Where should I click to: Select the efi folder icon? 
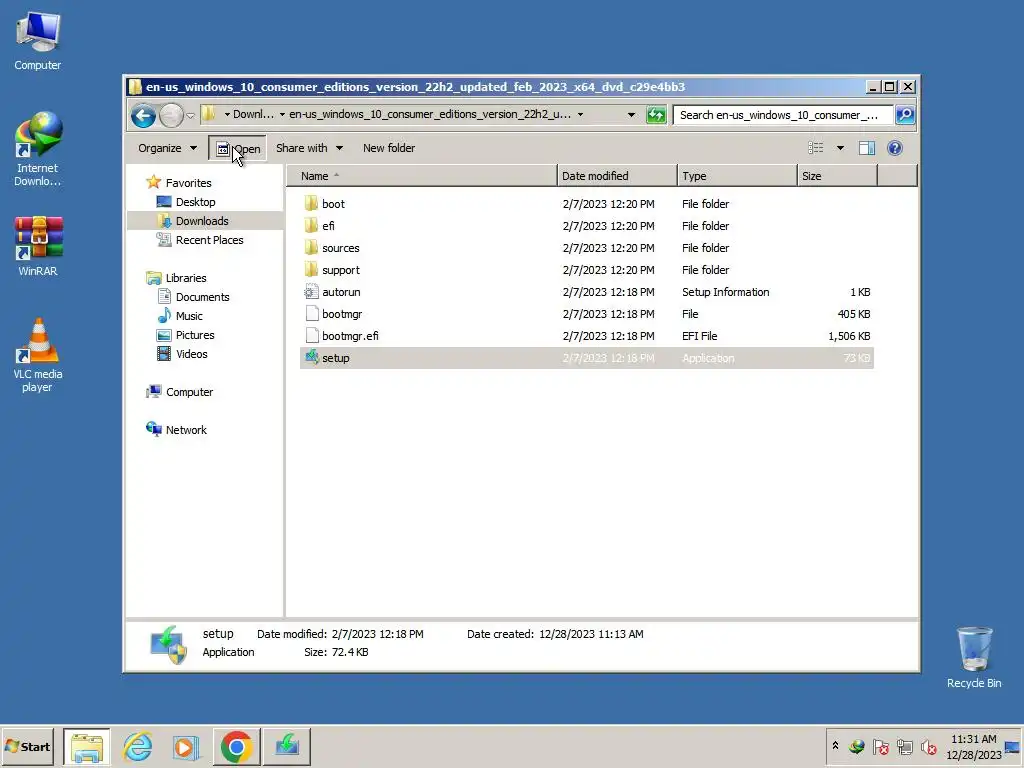(312, 226)
